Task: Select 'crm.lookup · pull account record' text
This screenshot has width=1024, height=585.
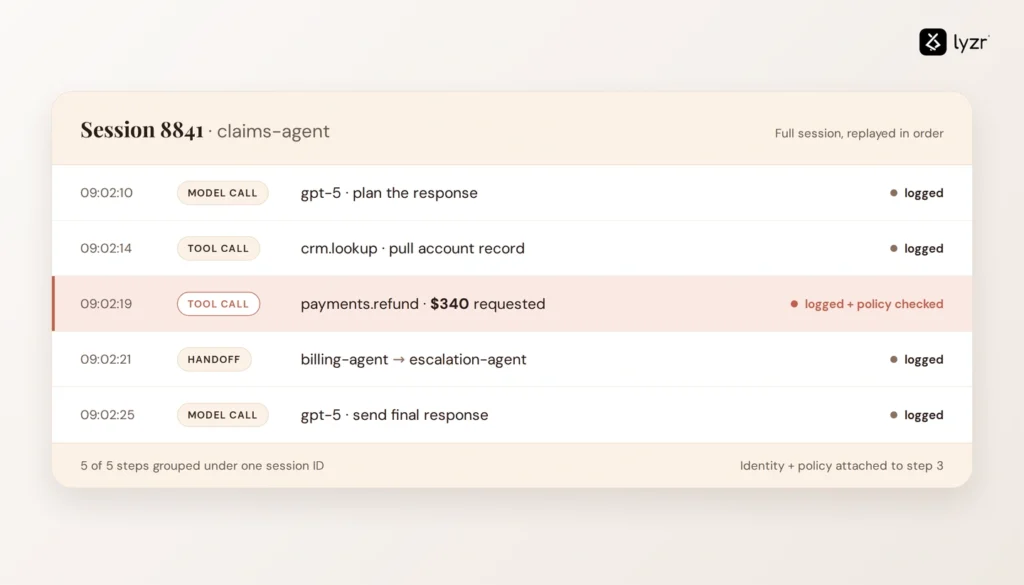Action: pyautogui.click(x=412, y=248)
